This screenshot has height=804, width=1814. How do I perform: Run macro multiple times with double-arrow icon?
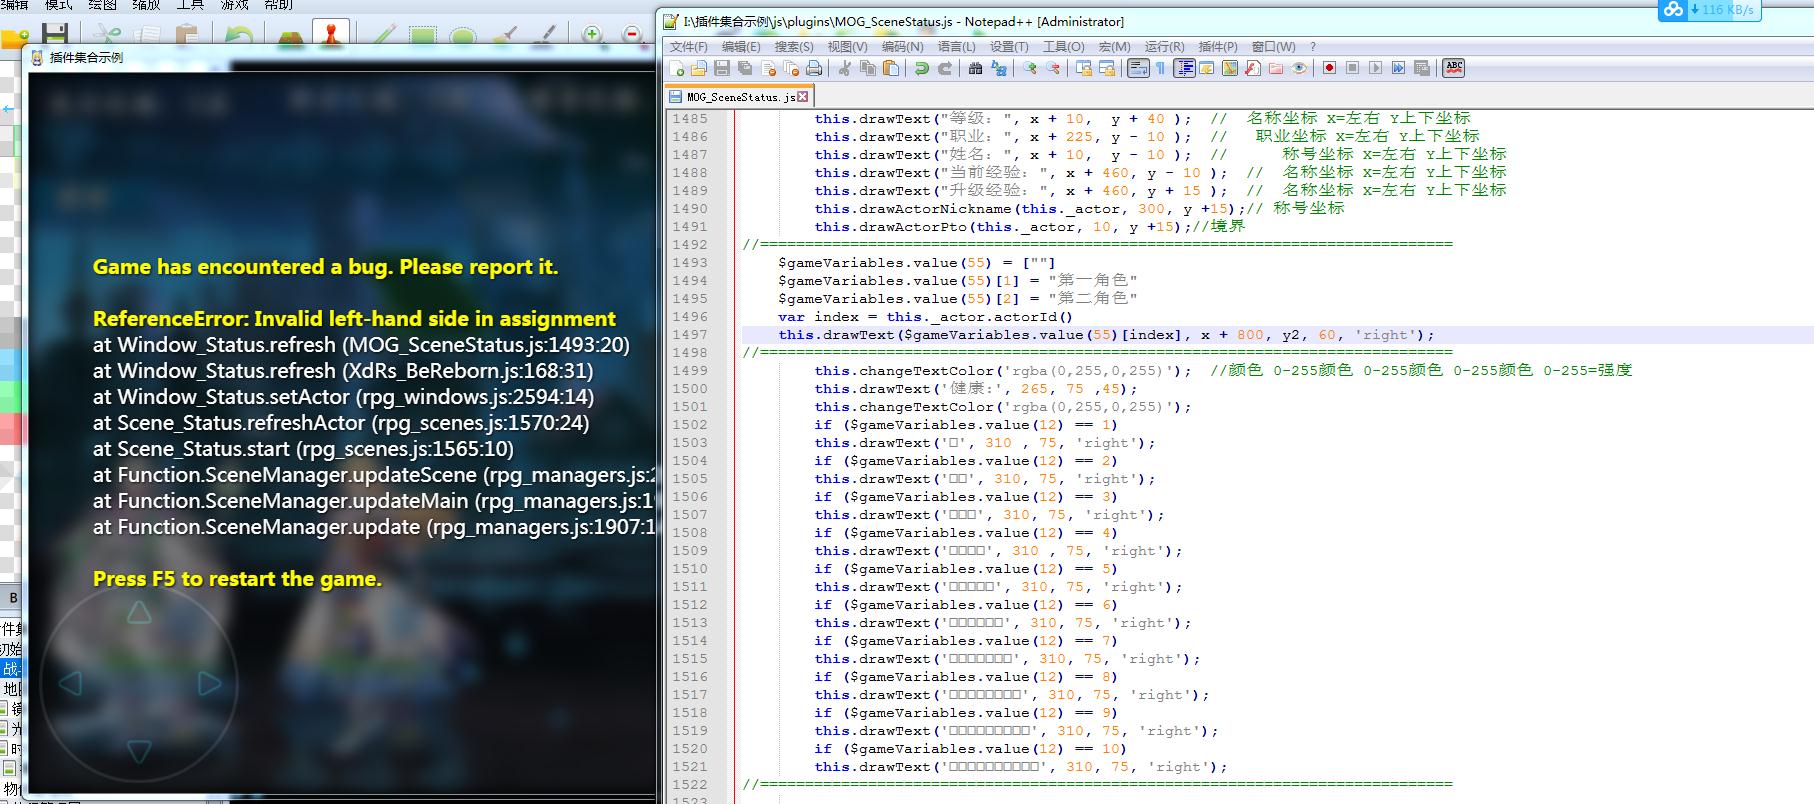(1398, 68)
